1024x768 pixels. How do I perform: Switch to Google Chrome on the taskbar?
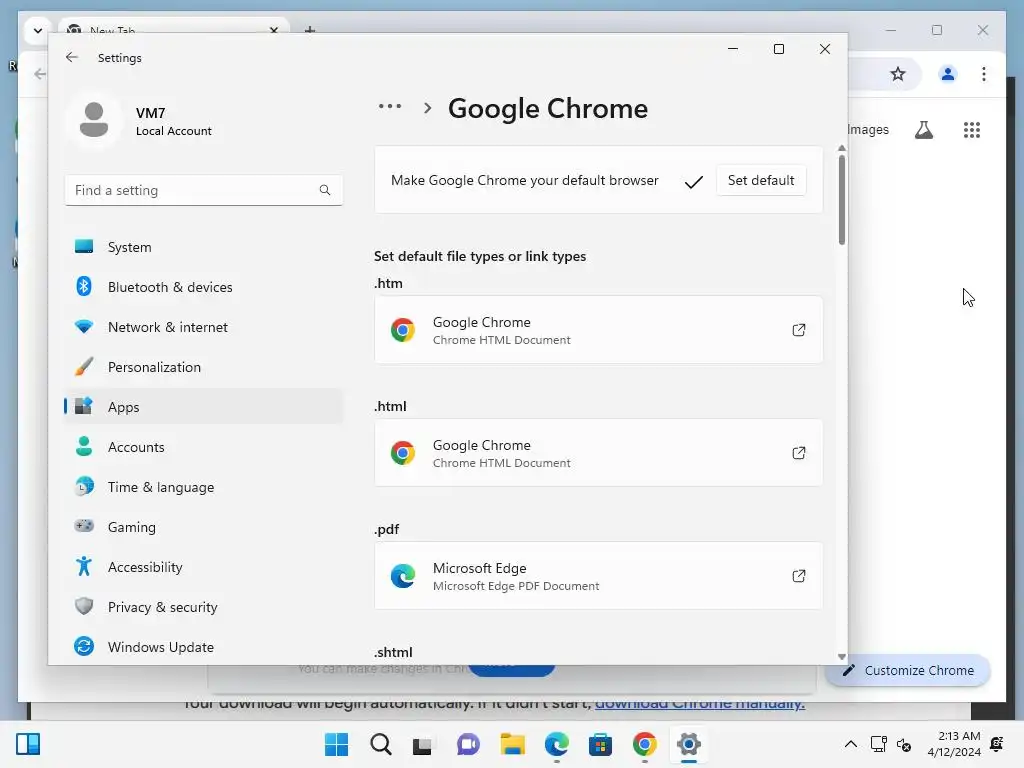click(645, 744)
